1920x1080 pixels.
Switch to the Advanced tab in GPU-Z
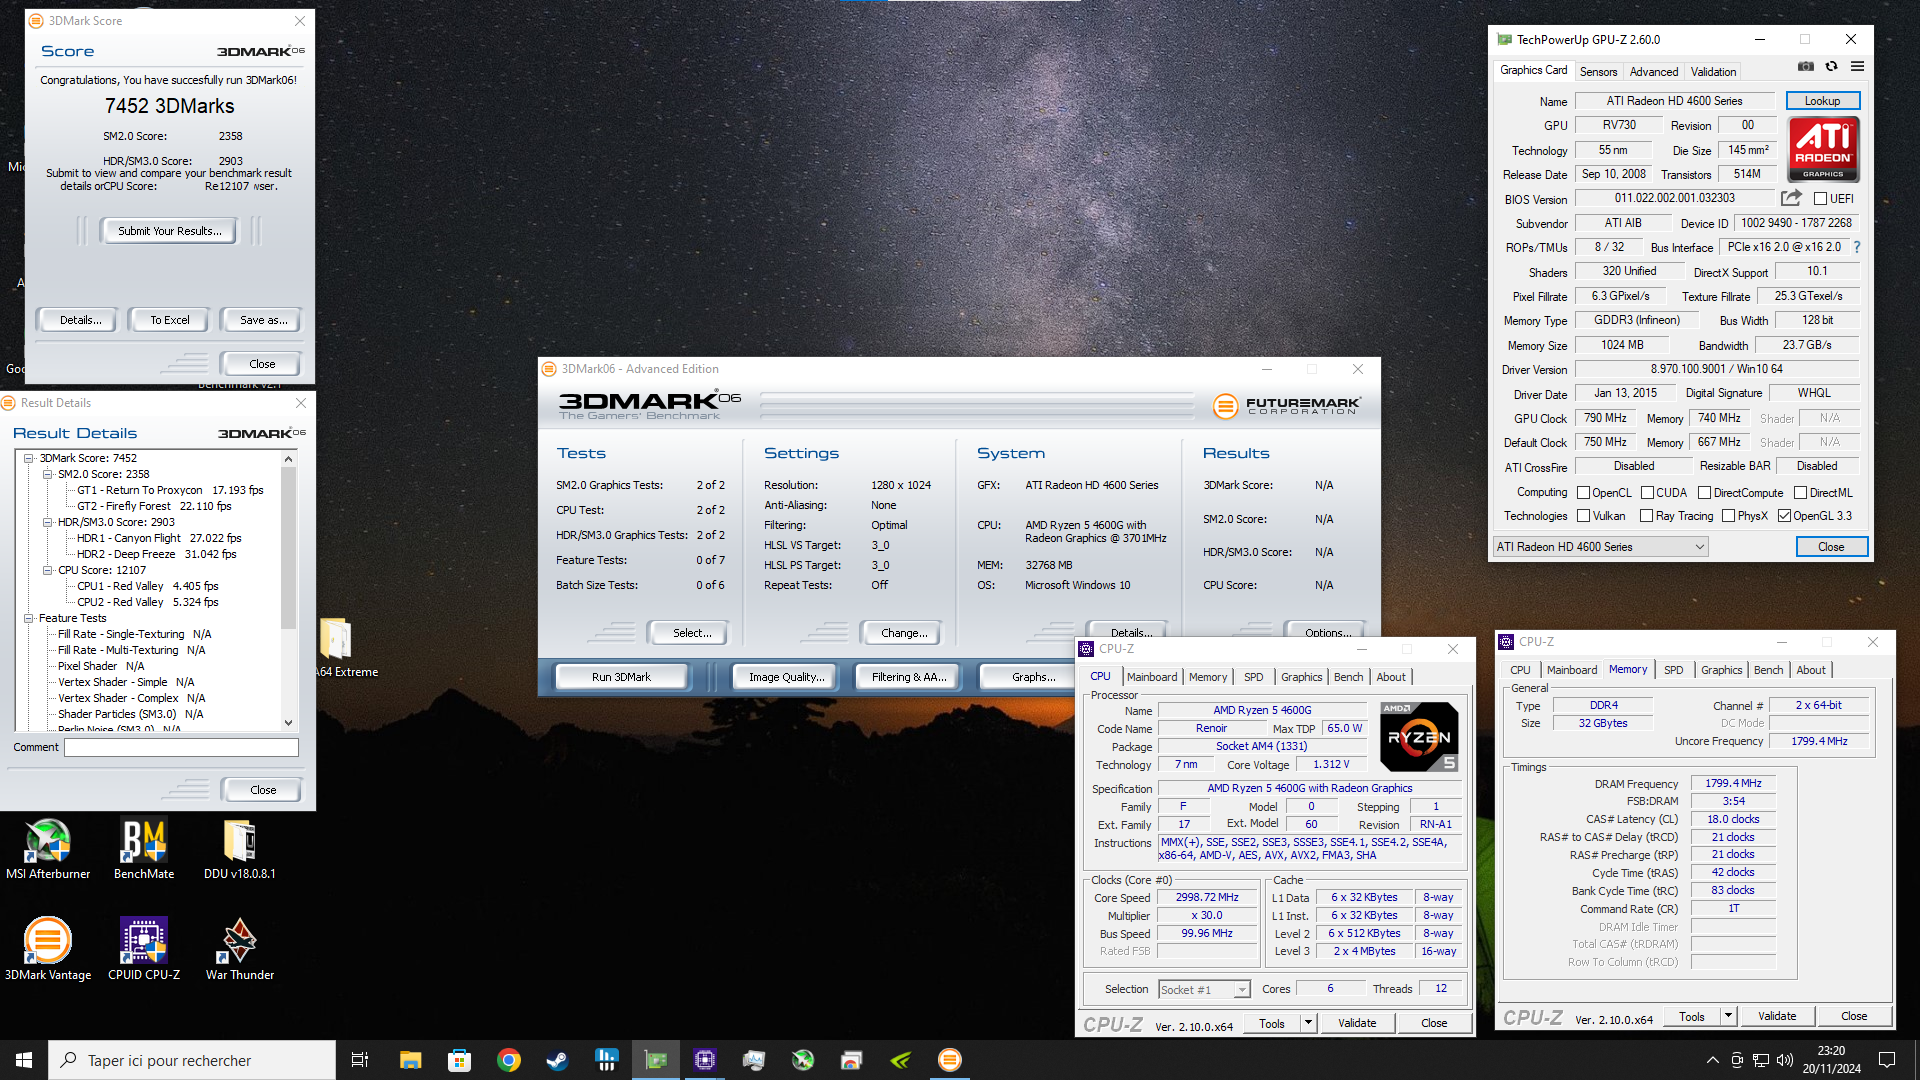(x=1654, y=72)
